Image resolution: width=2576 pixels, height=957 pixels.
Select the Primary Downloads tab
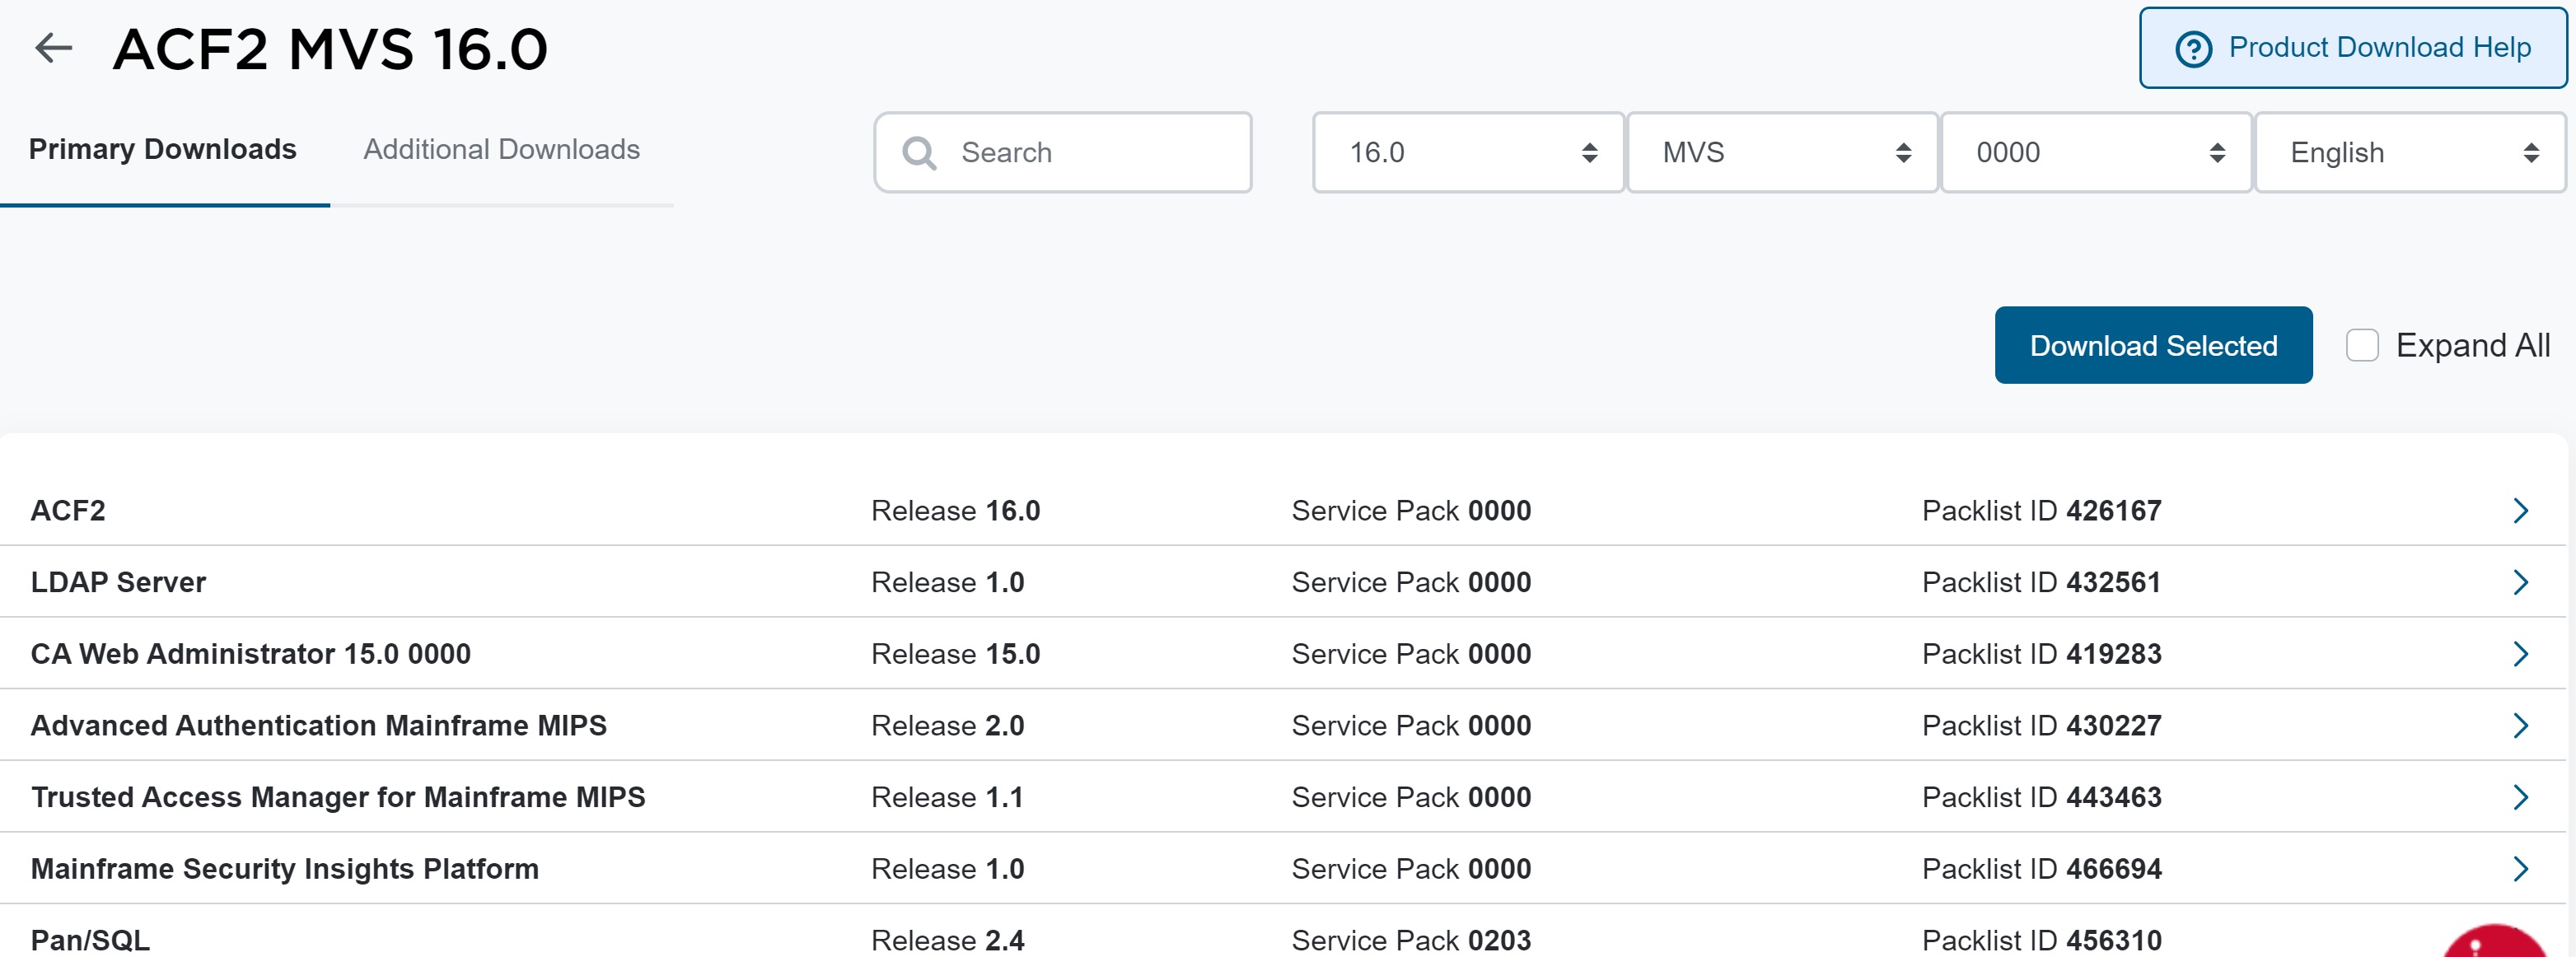[x=163, y=150]
